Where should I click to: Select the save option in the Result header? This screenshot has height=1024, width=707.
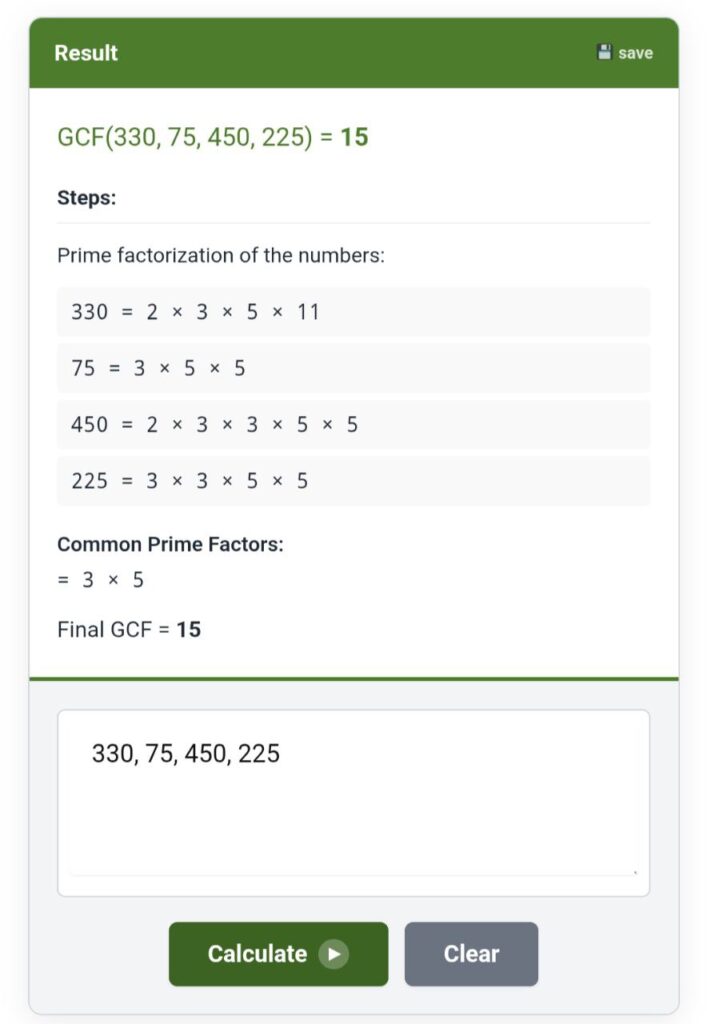[624, 52]
